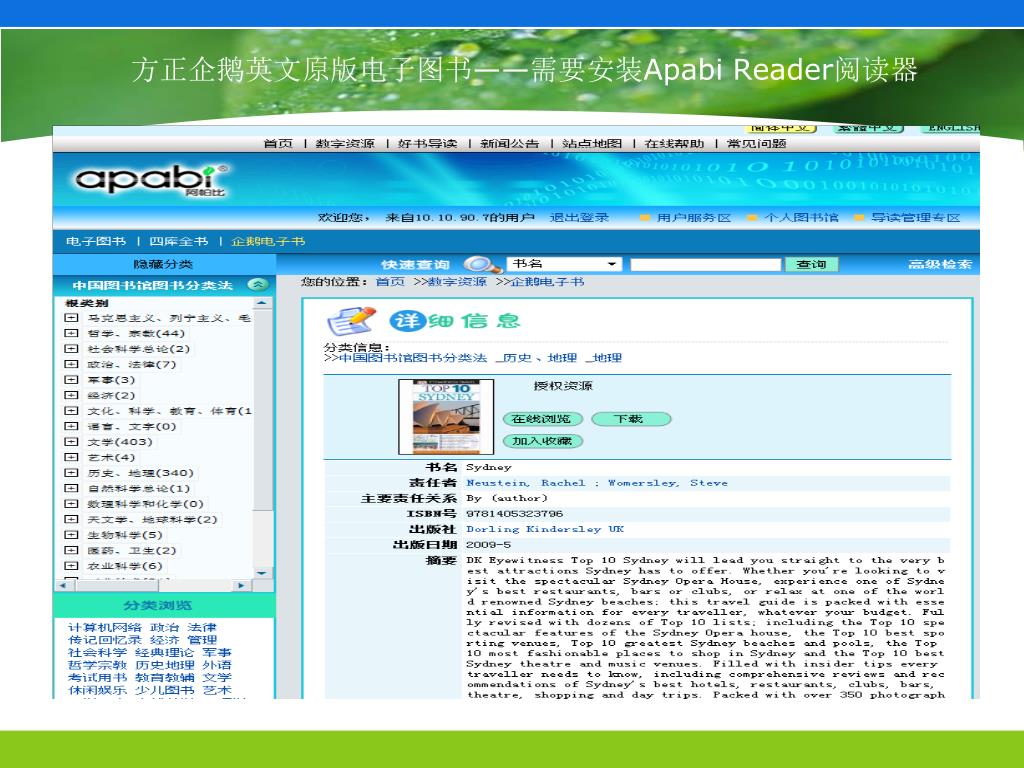The width and height of the screenshot is (1024, 768).
Task: Select 文化、科学、教育、体育 tree item
Action: point(169,411)
